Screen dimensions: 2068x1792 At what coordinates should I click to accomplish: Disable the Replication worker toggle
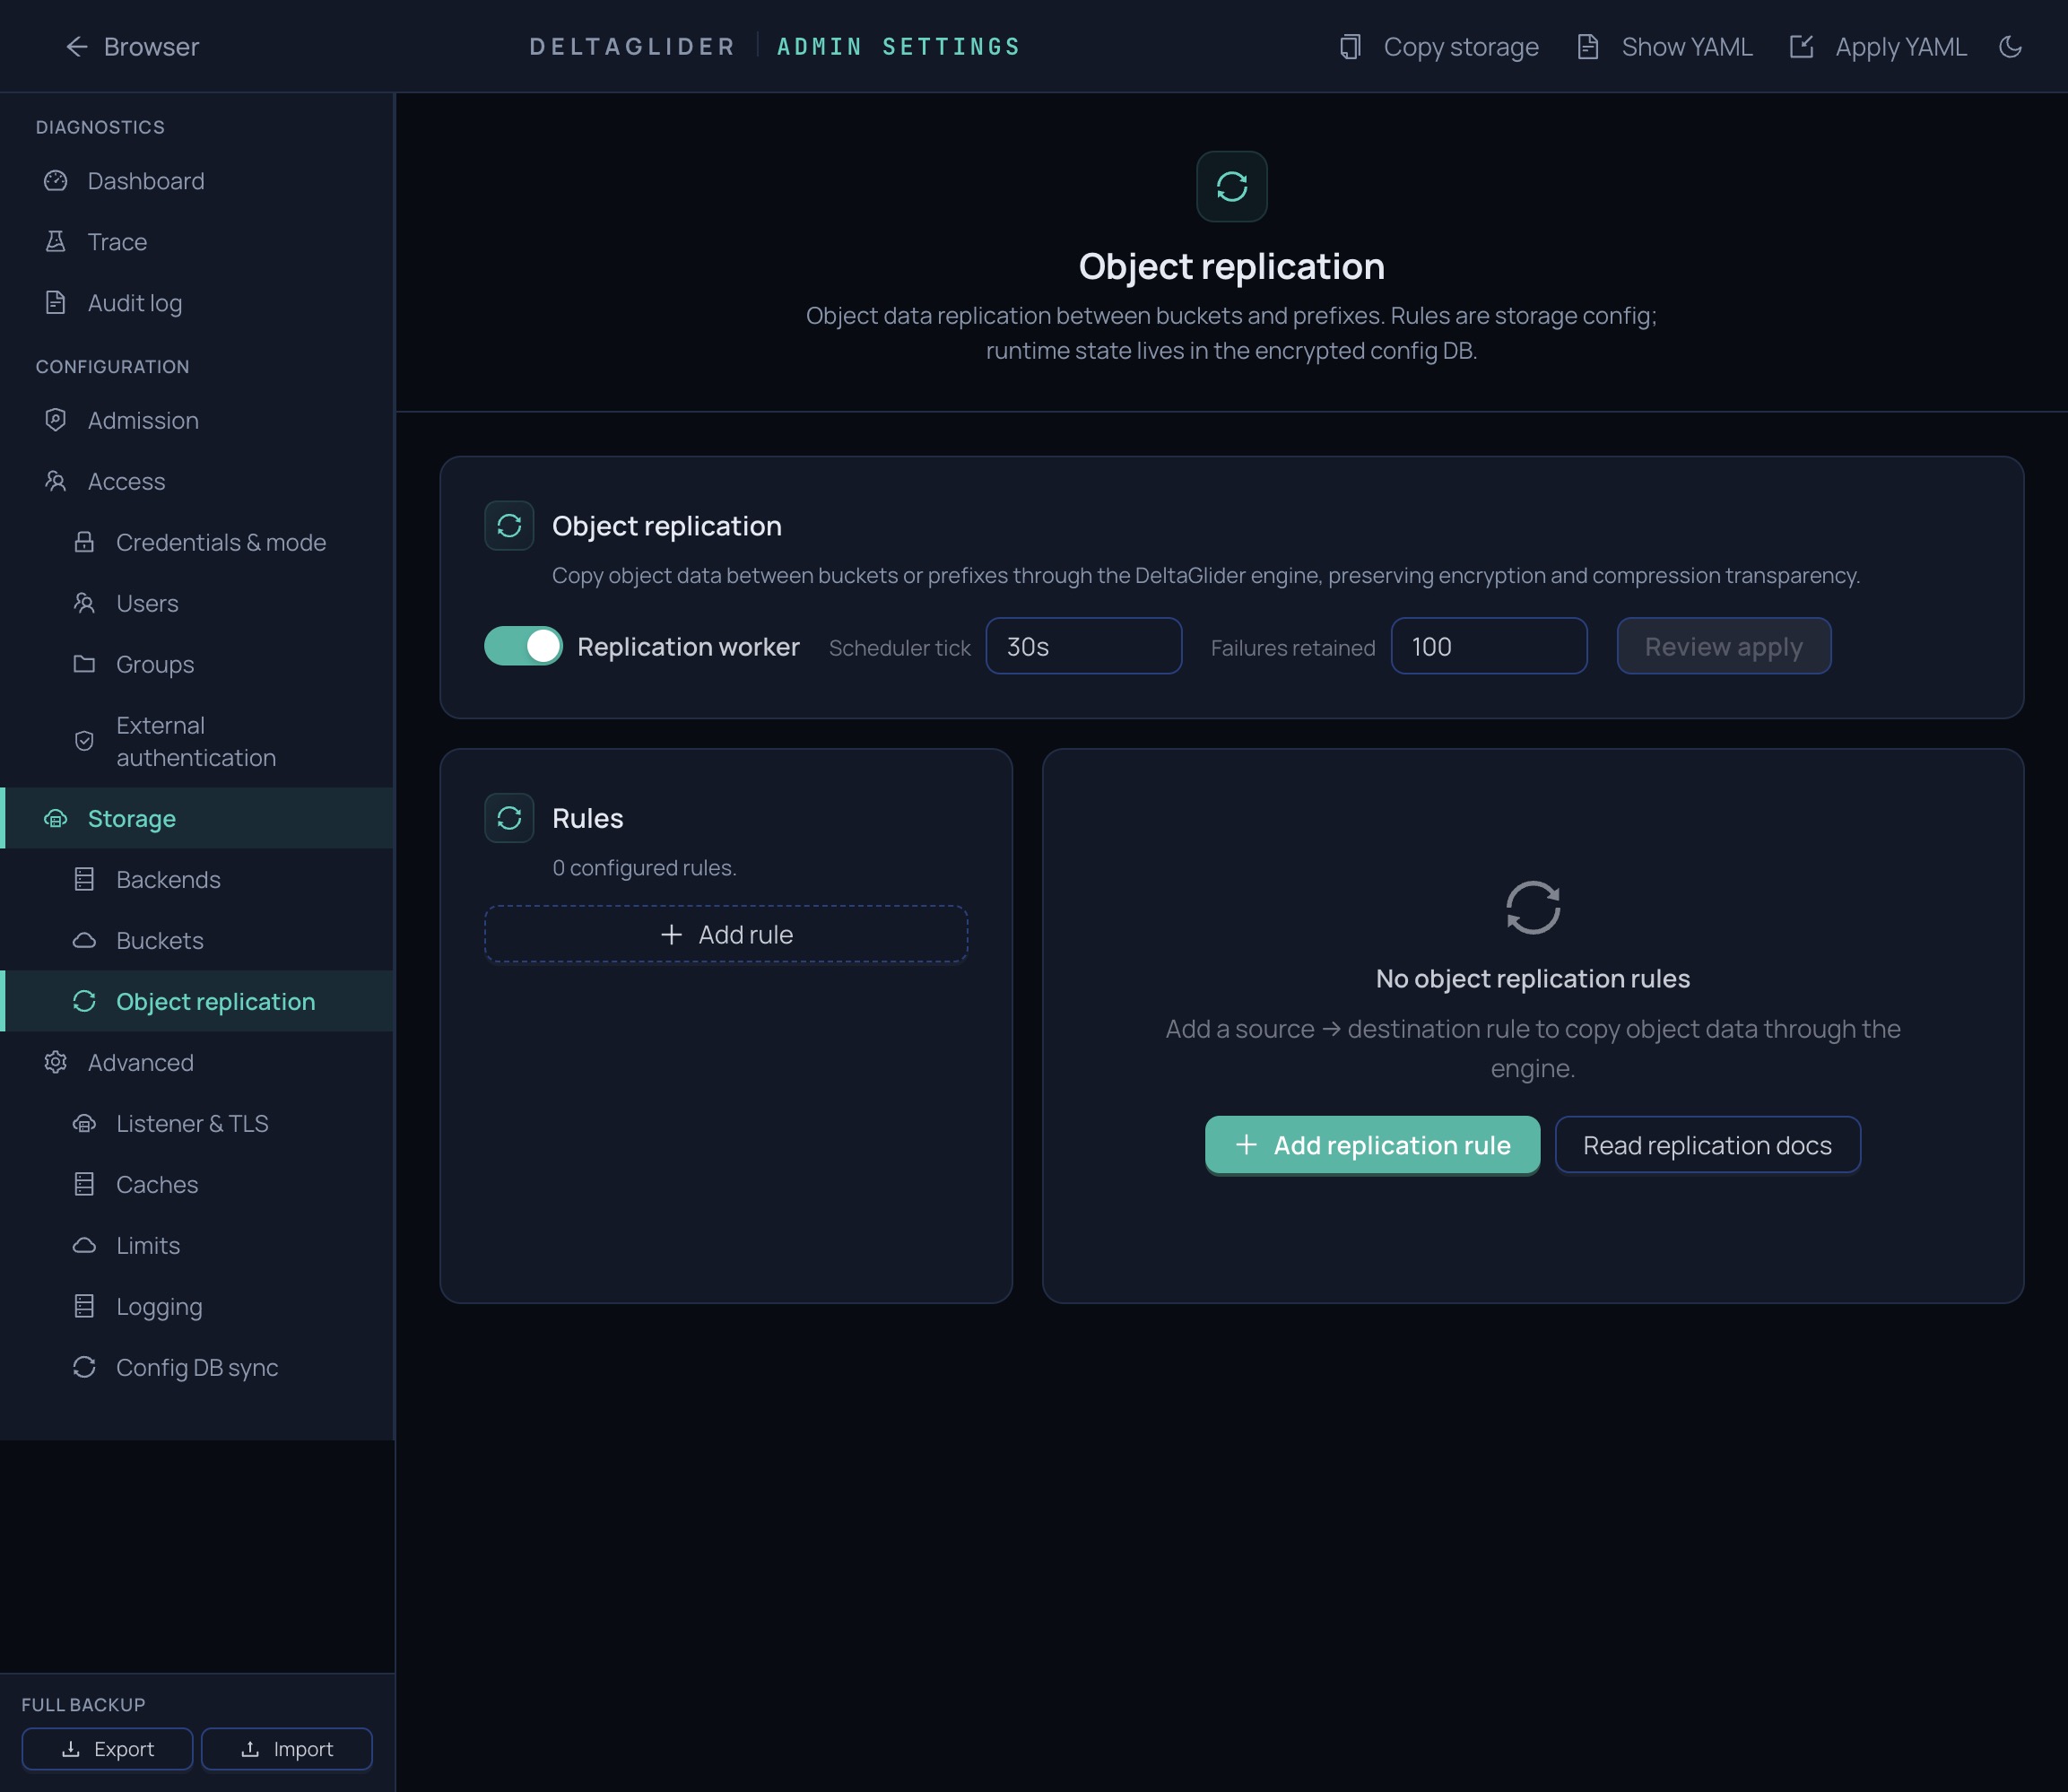click(x=523, y=646)
